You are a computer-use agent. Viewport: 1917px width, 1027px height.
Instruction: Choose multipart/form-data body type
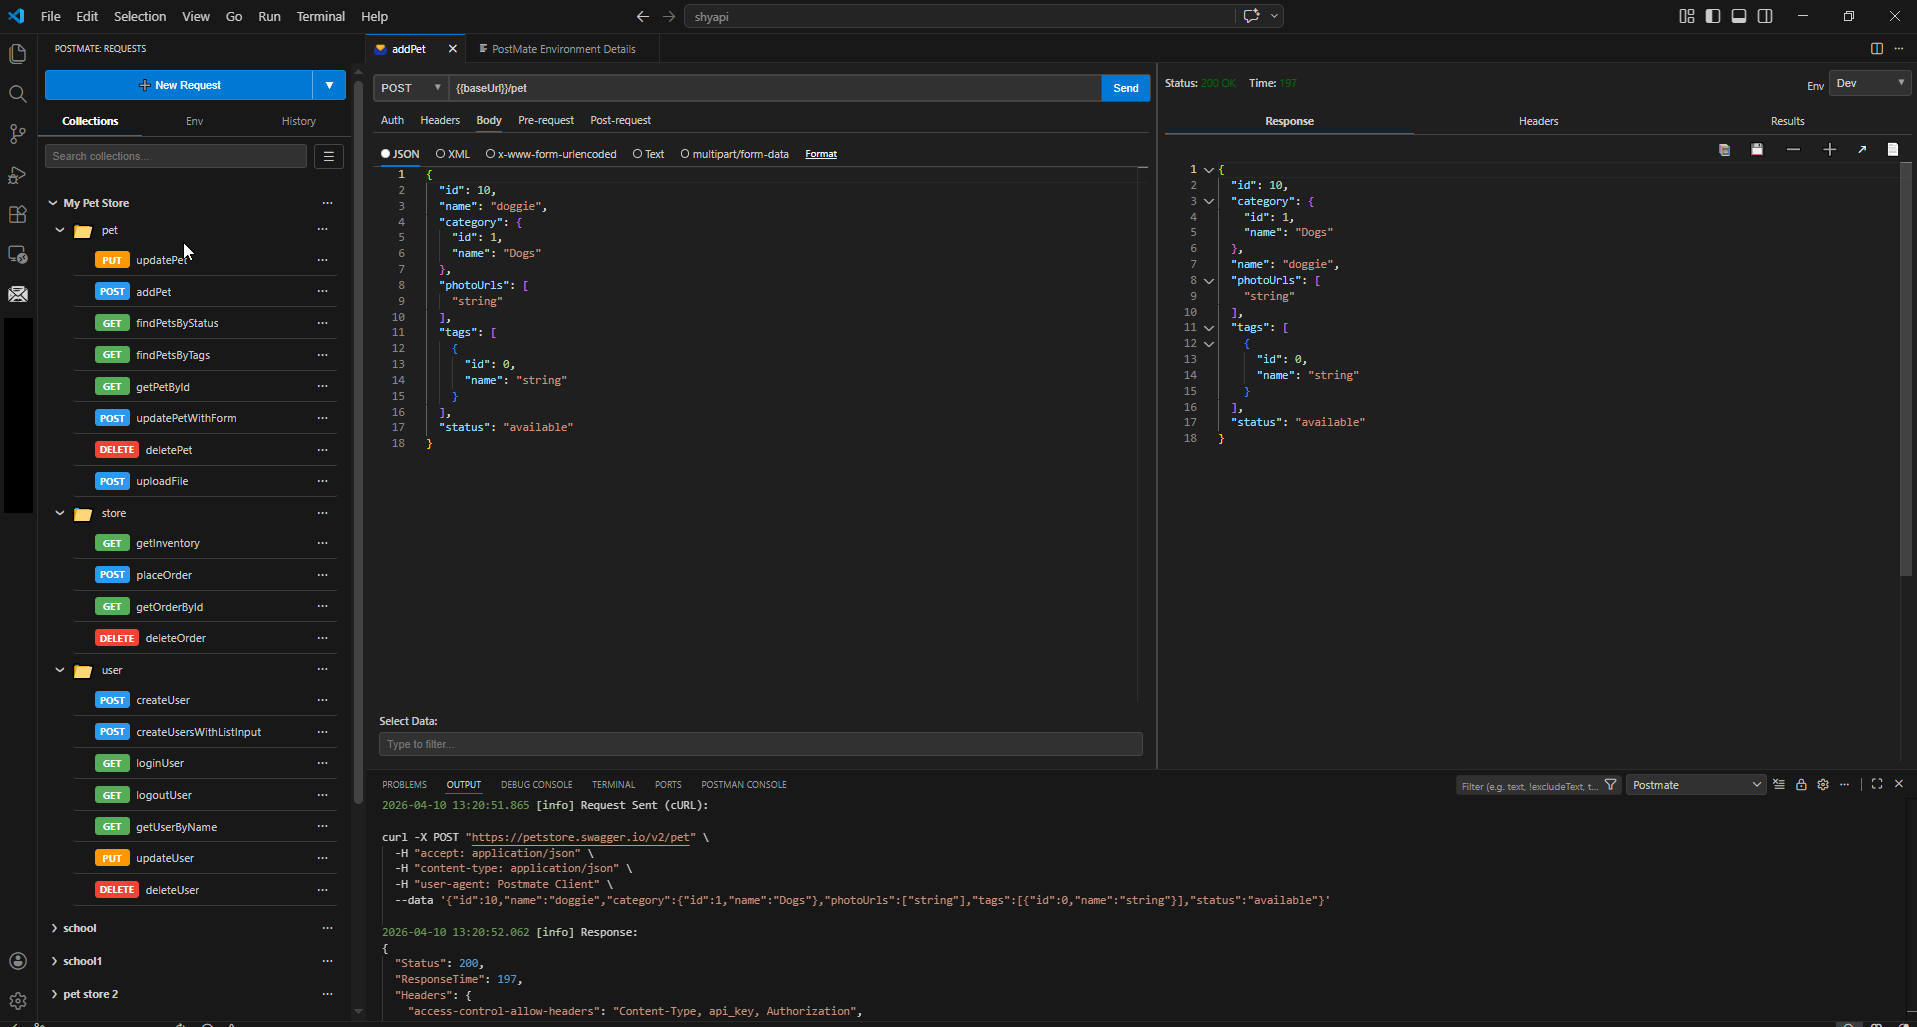click(x=685, y=154)
